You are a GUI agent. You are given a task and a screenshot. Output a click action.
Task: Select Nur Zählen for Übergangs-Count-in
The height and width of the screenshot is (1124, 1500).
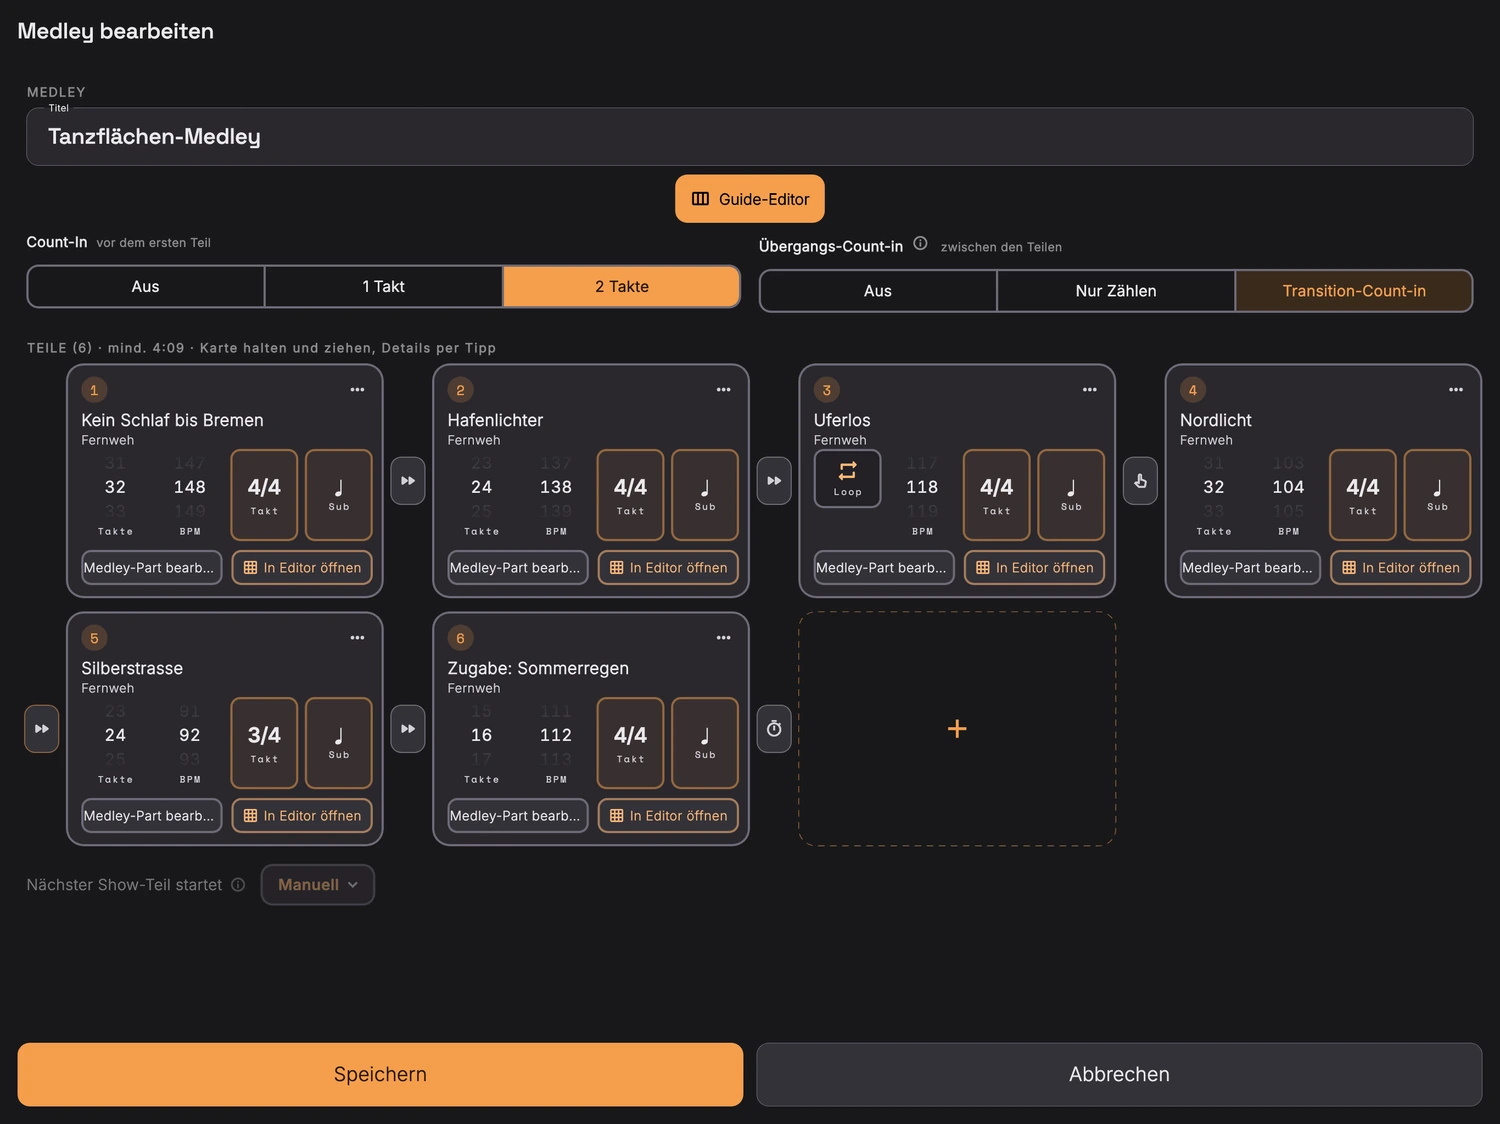pos(1116,291)
